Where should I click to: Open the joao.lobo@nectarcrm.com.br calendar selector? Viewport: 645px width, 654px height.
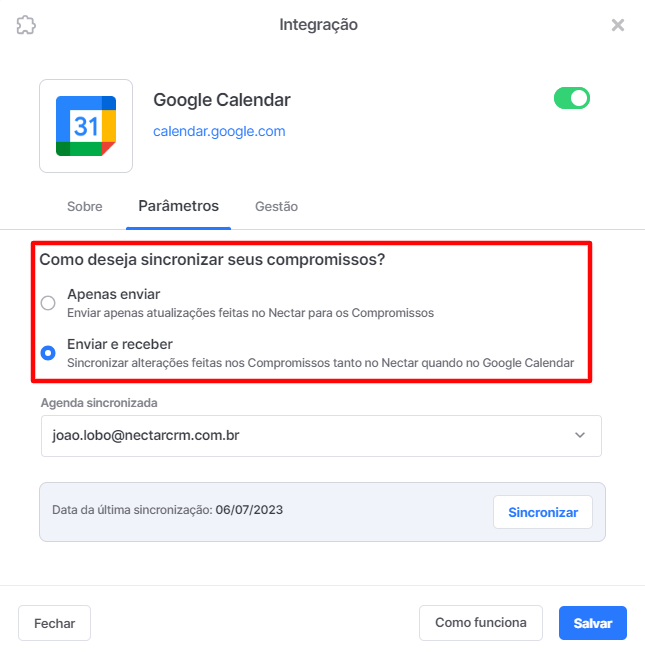321,436
